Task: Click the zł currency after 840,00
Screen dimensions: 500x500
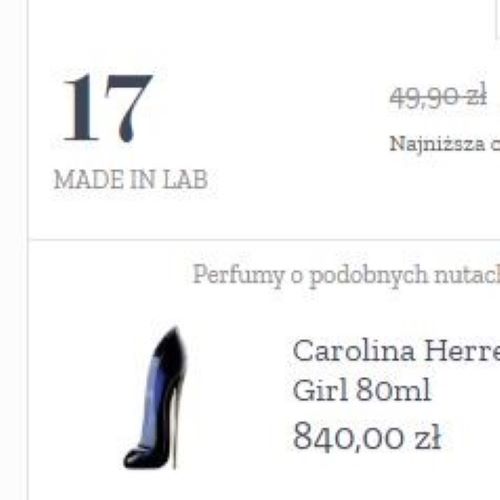Action: (x=428, y=436)
